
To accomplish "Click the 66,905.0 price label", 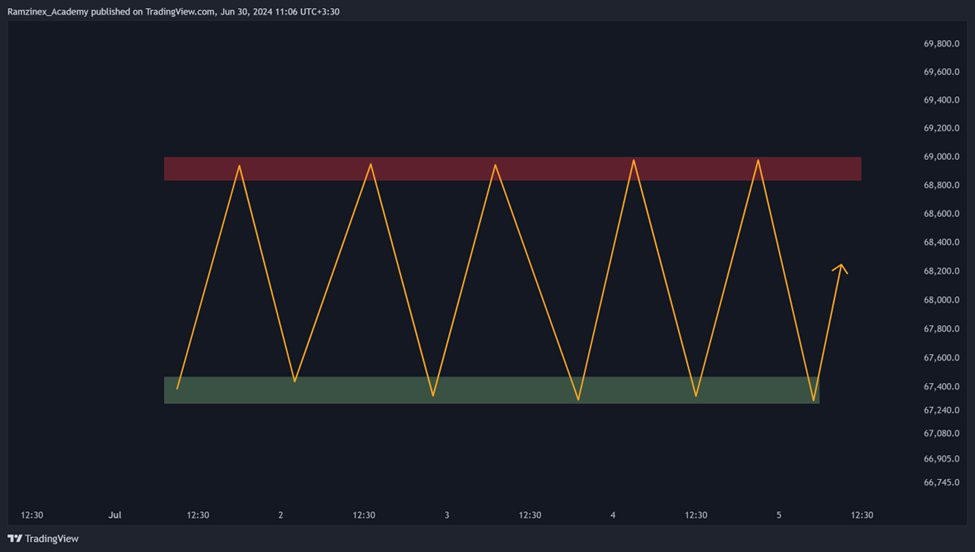I will 941,459.
